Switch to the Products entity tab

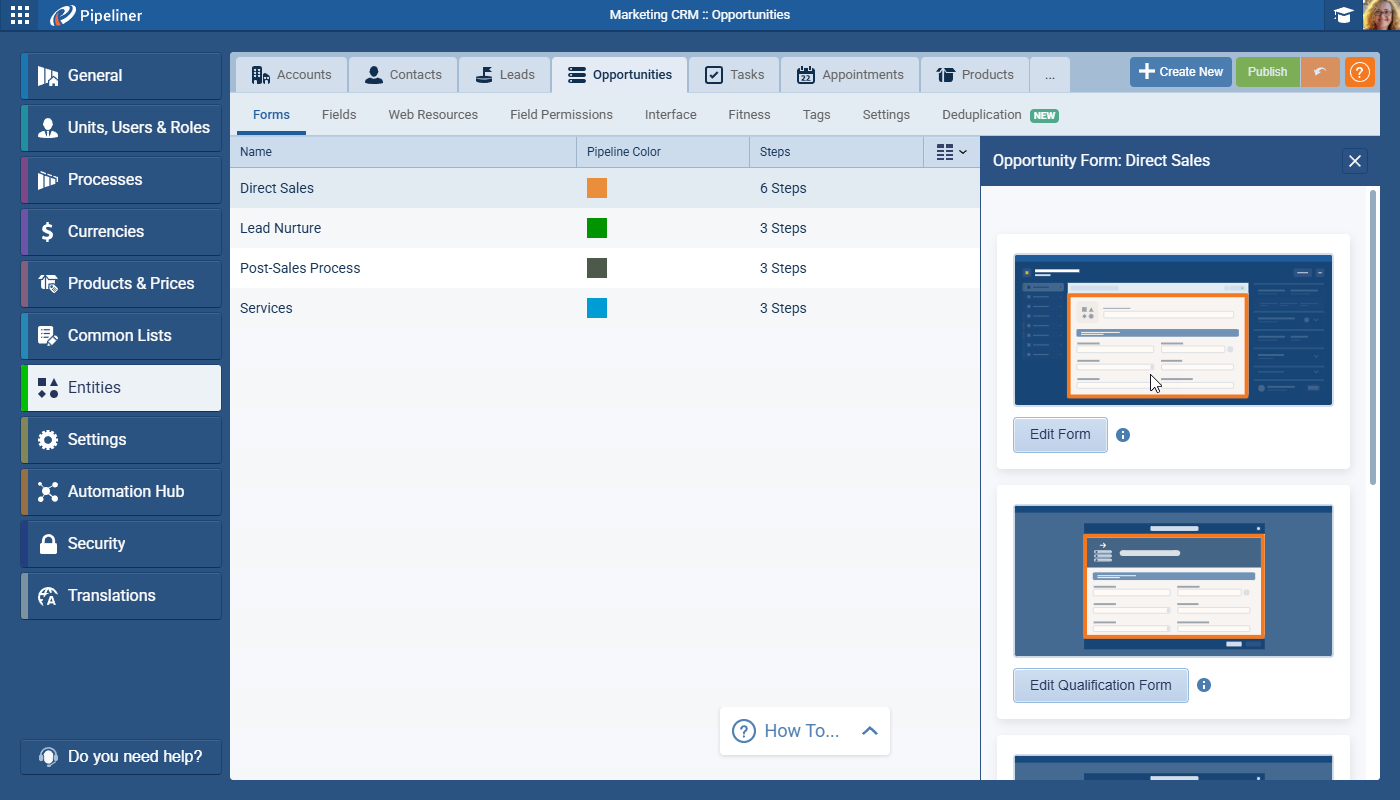[975, 75]
